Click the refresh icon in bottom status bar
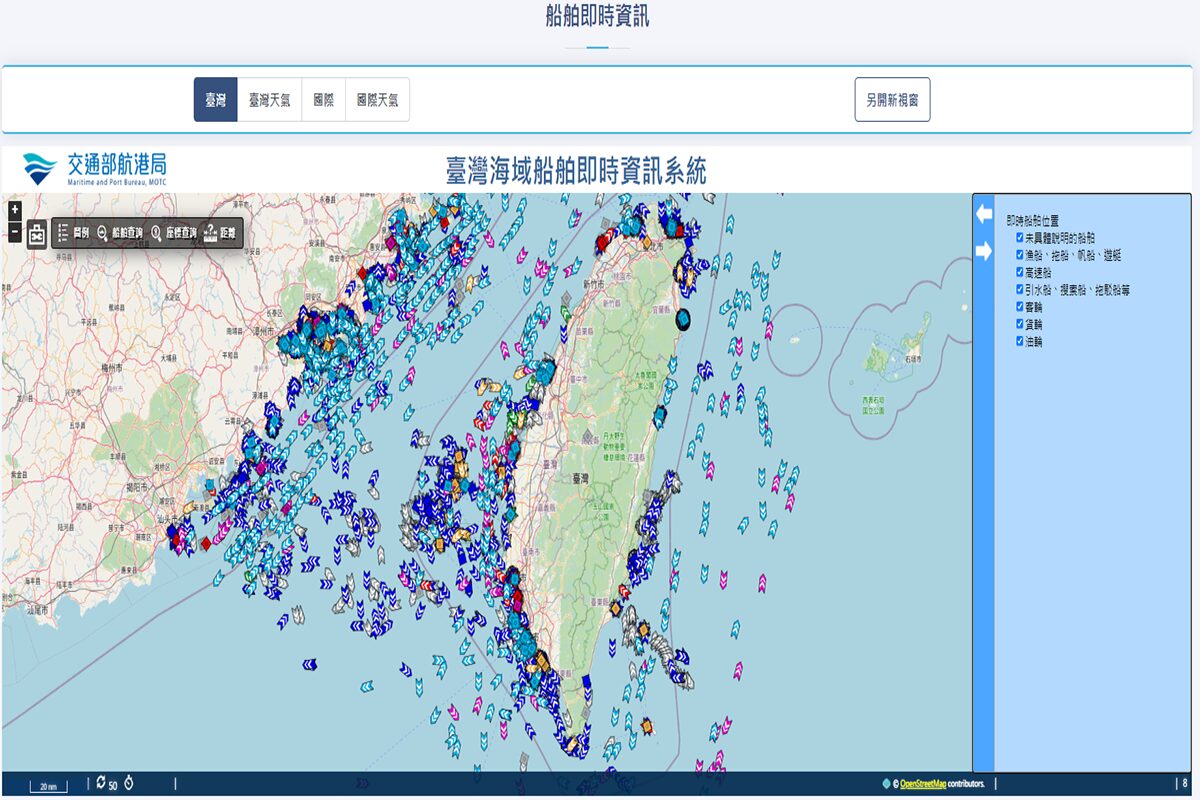This screenshot has height=800, width=1200. pyautogui.click(x=101, y=783)
